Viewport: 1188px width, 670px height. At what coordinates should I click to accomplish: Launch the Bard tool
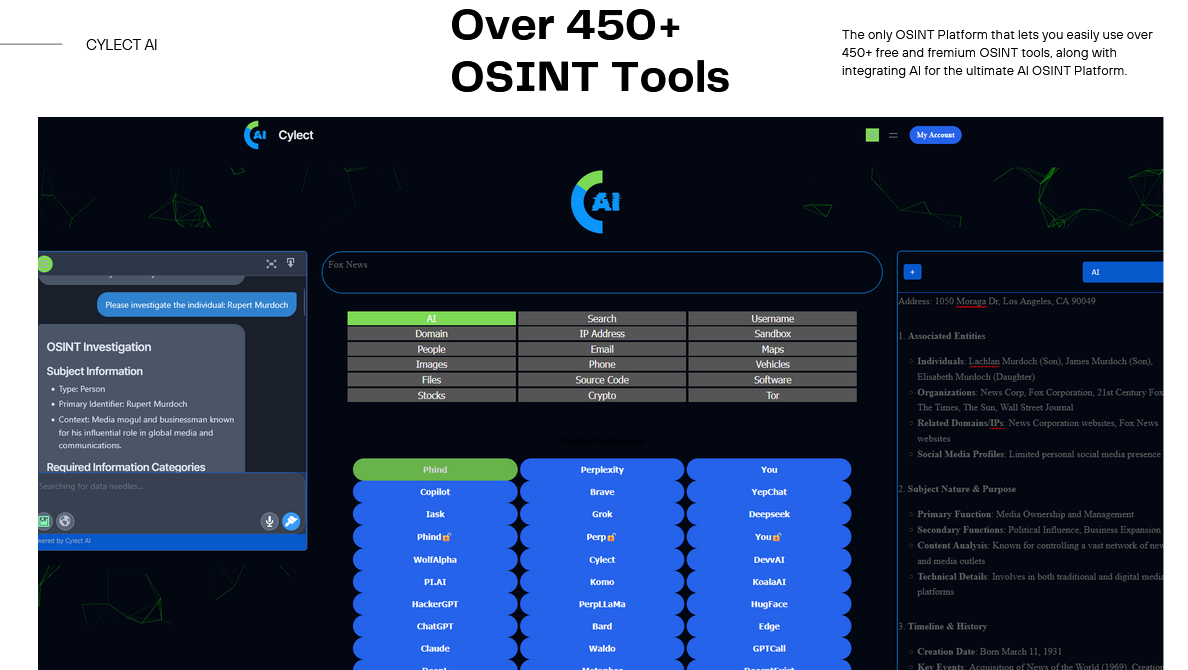coord(602,626)
